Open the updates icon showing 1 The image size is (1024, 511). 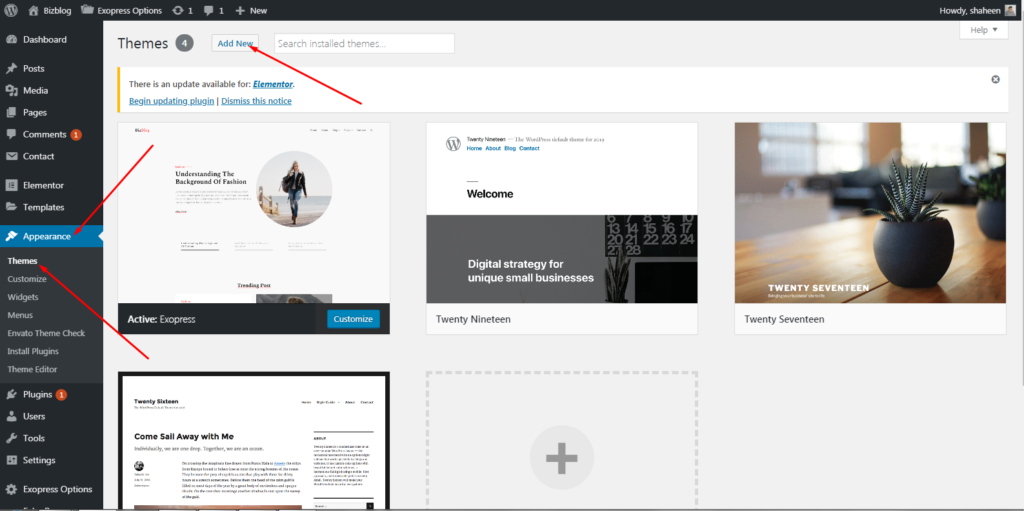pyautogui.click(x=183, y=10)
